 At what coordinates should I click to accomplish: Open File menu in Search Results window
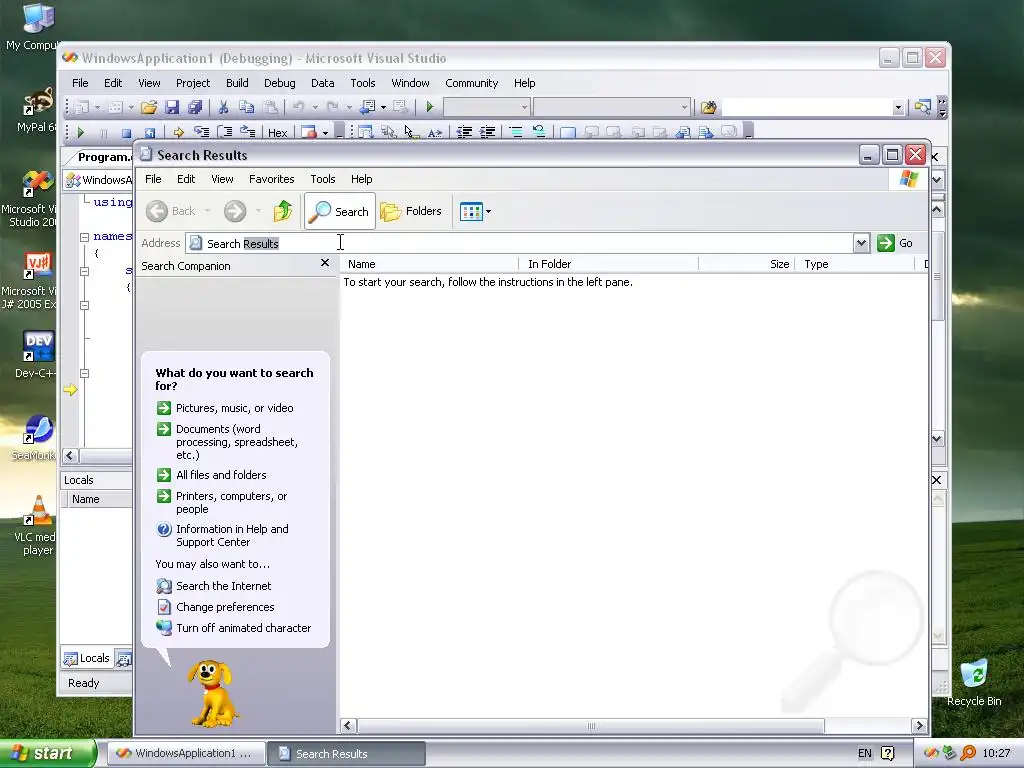pyautogui.click(x=153, y=179)
